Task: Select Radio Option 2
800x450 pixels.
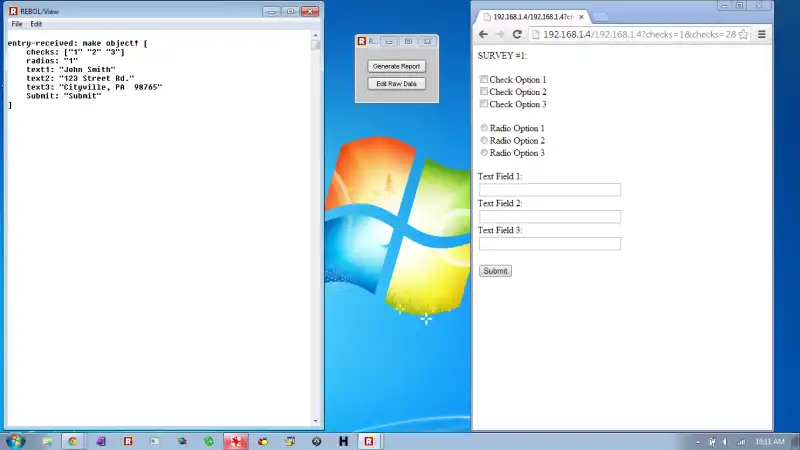Action: 484,140
